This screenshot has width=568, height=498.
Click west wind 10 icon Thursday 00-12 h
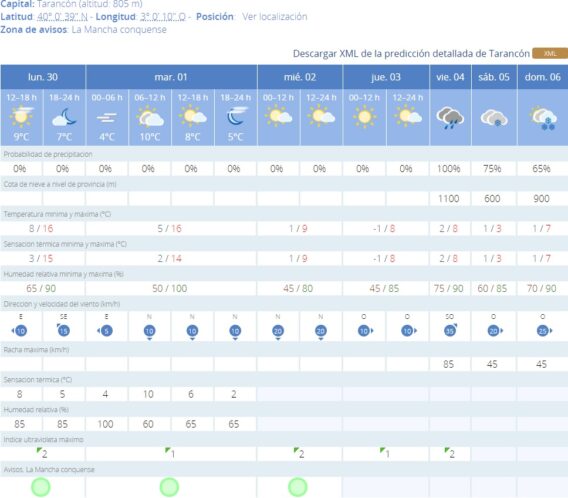(x=365, y=331)
